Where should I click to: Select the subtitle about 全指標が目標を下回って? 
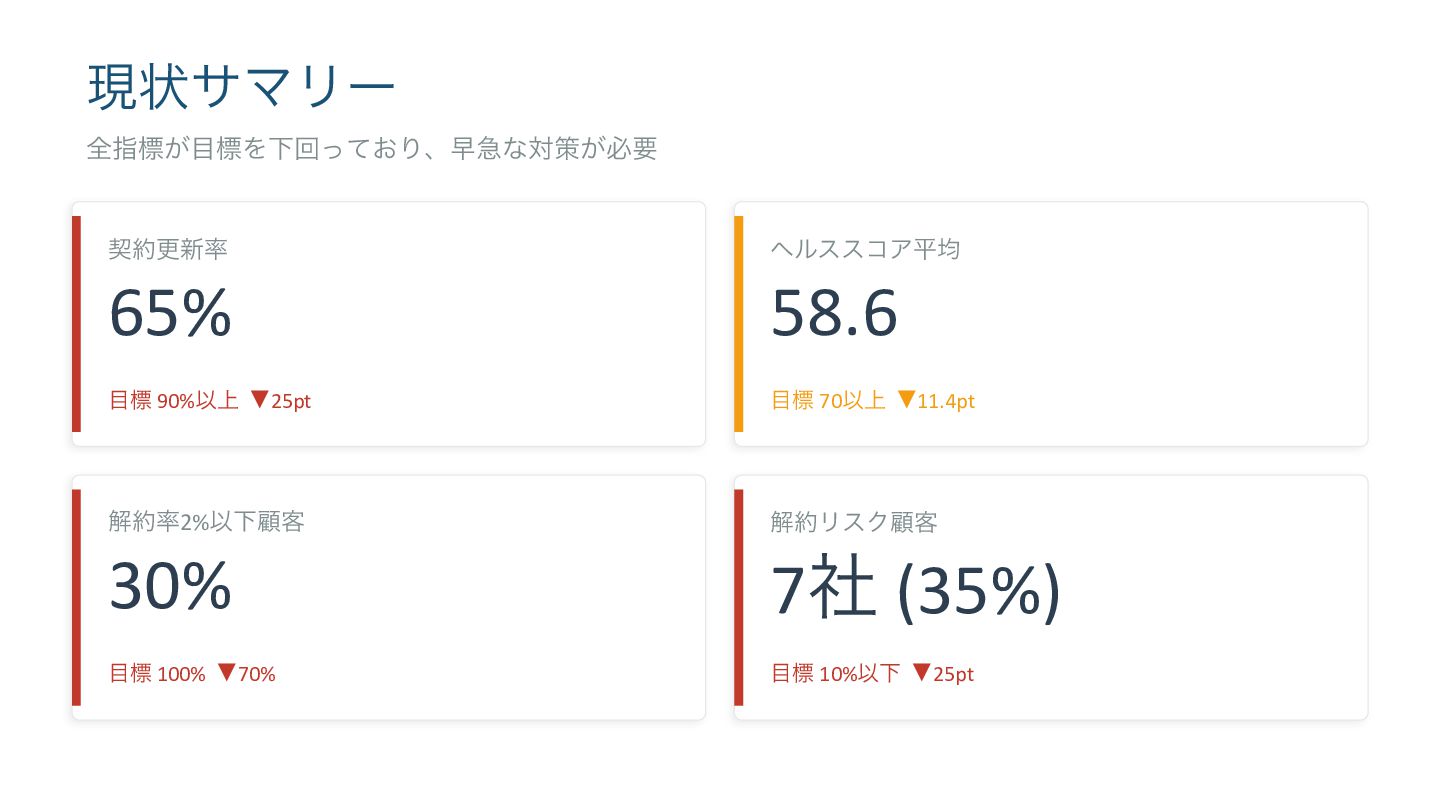click(372, 149)
